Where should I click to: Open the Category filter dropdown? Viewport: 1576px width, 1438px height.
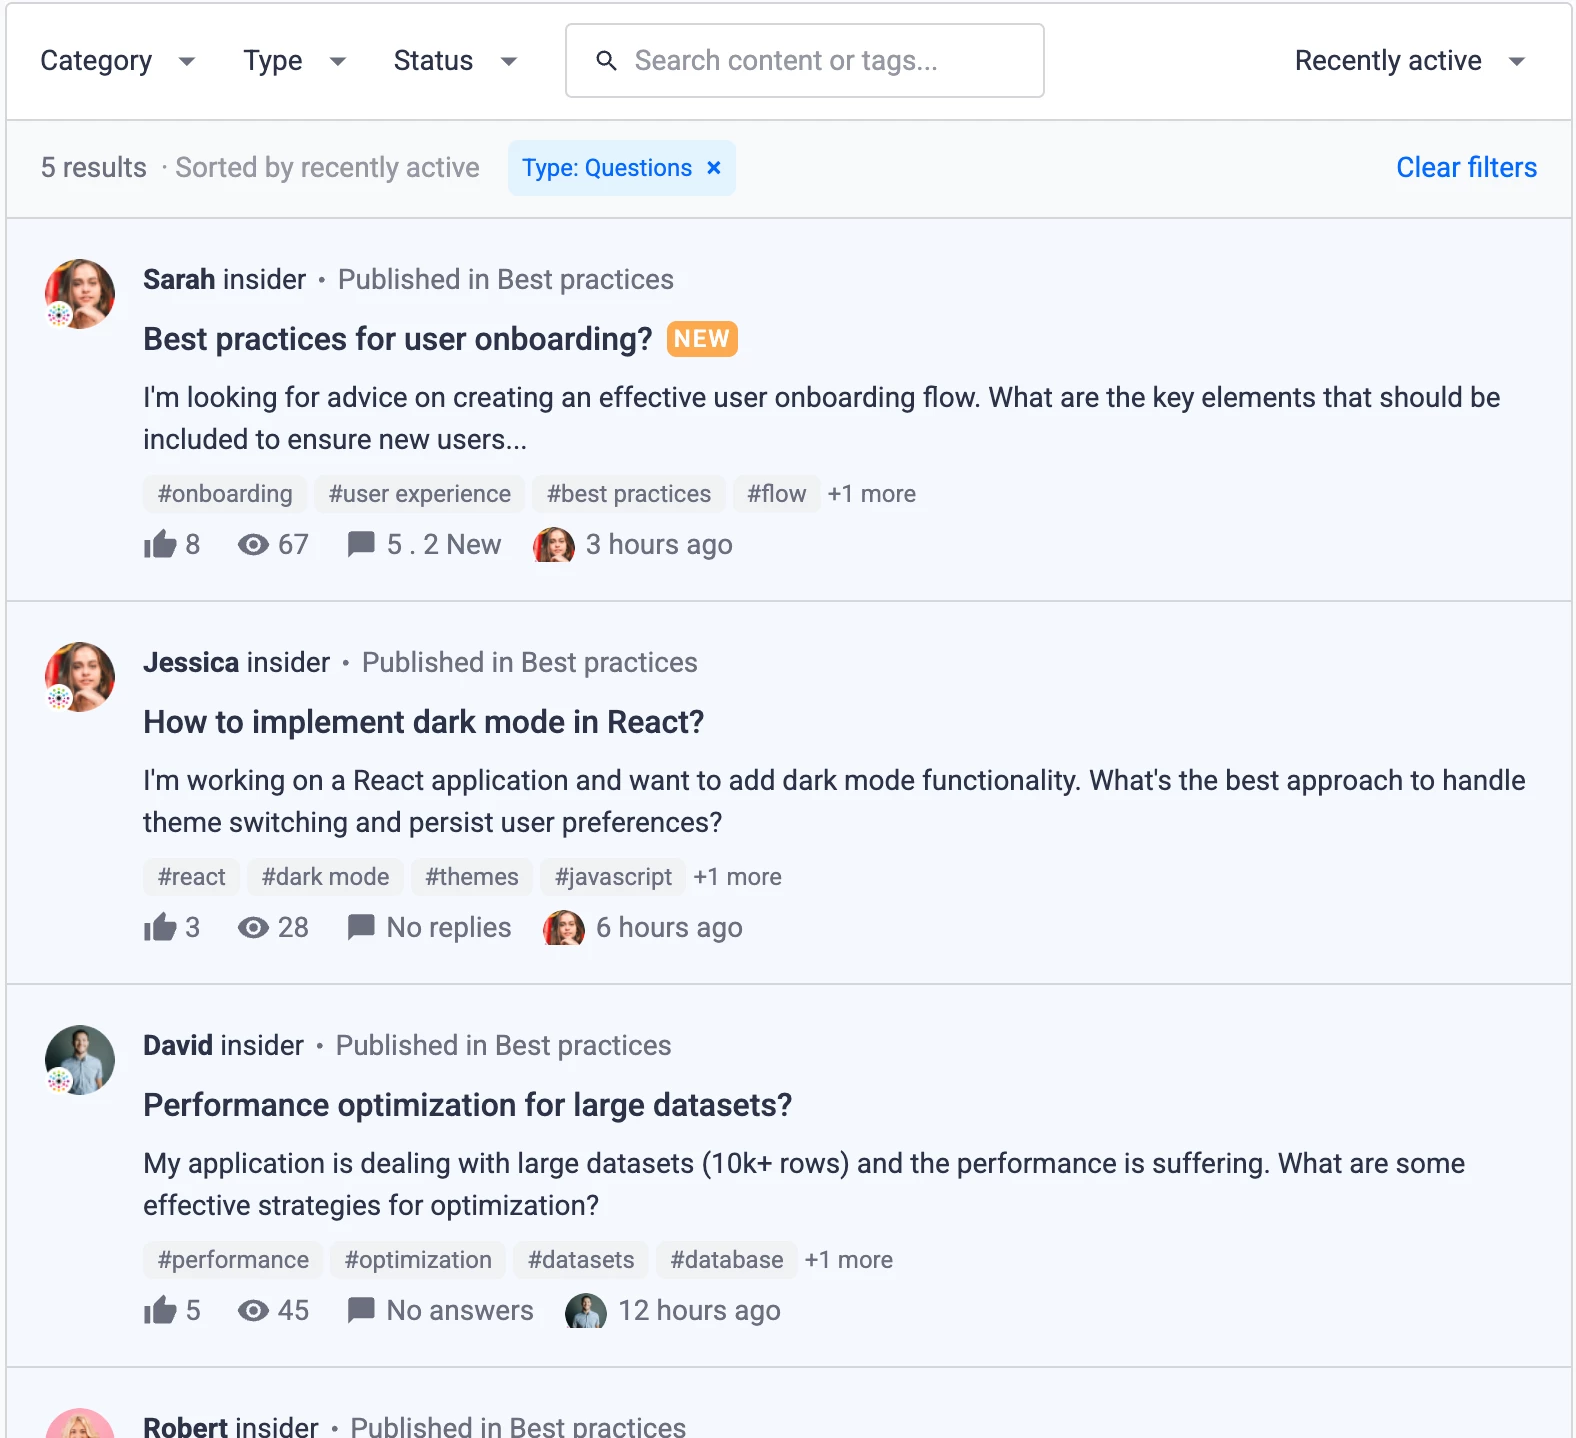[x=117, y=61]
